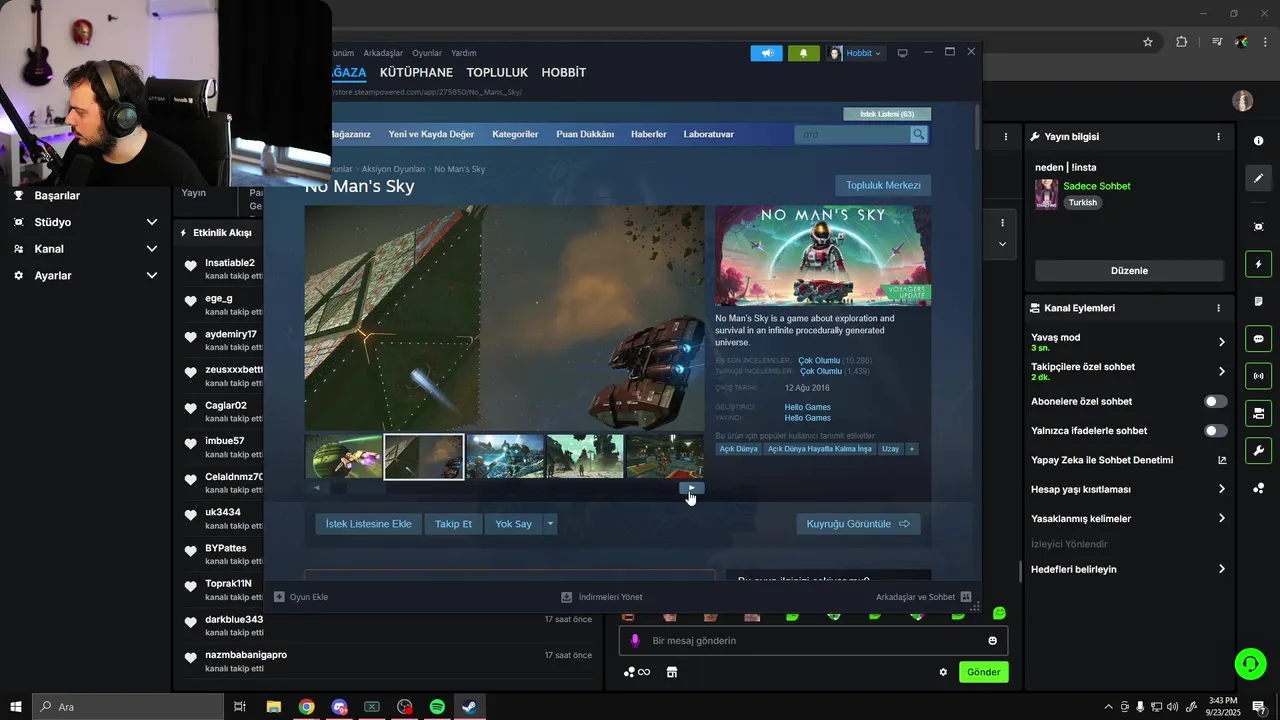Click the Steam announcements megaphone icon
The height and width of the screenshot is (720, 1280).
(767, 53)
